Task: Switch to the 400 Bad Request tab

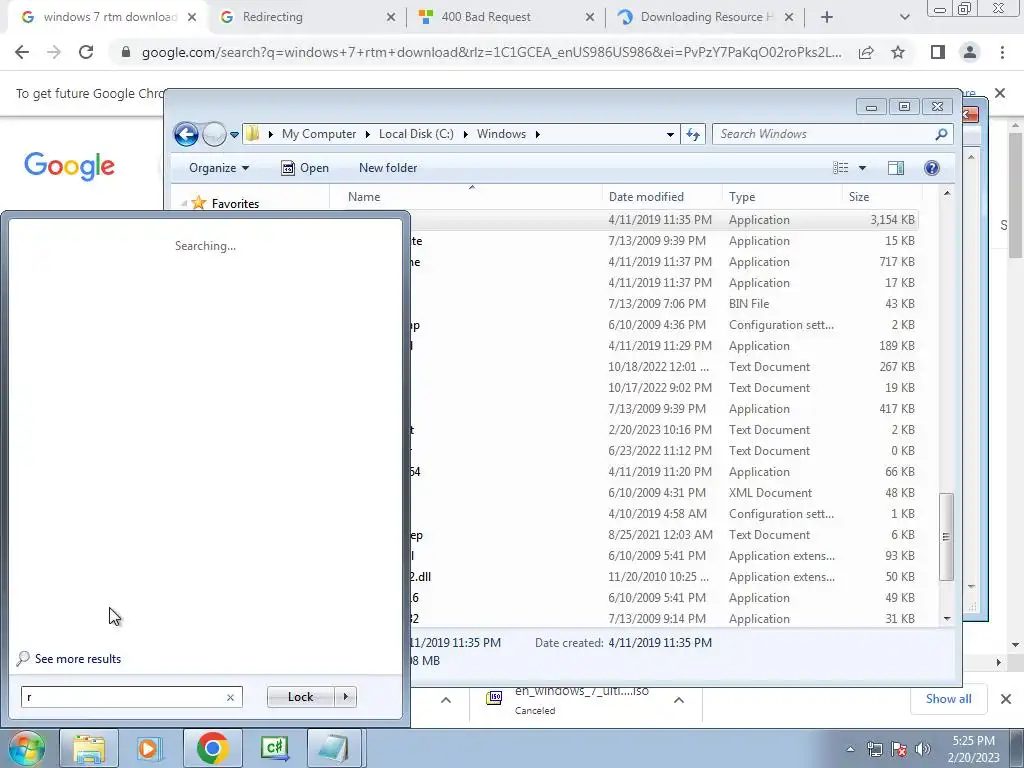Action: click(506, 17)
